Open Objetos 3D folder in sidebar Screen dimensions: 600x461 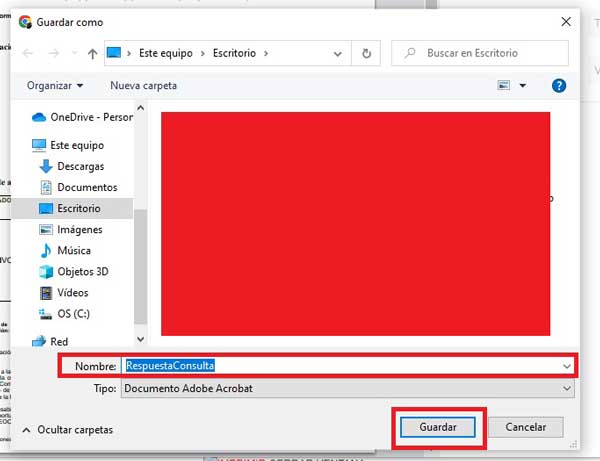click(x=82, y=271)
